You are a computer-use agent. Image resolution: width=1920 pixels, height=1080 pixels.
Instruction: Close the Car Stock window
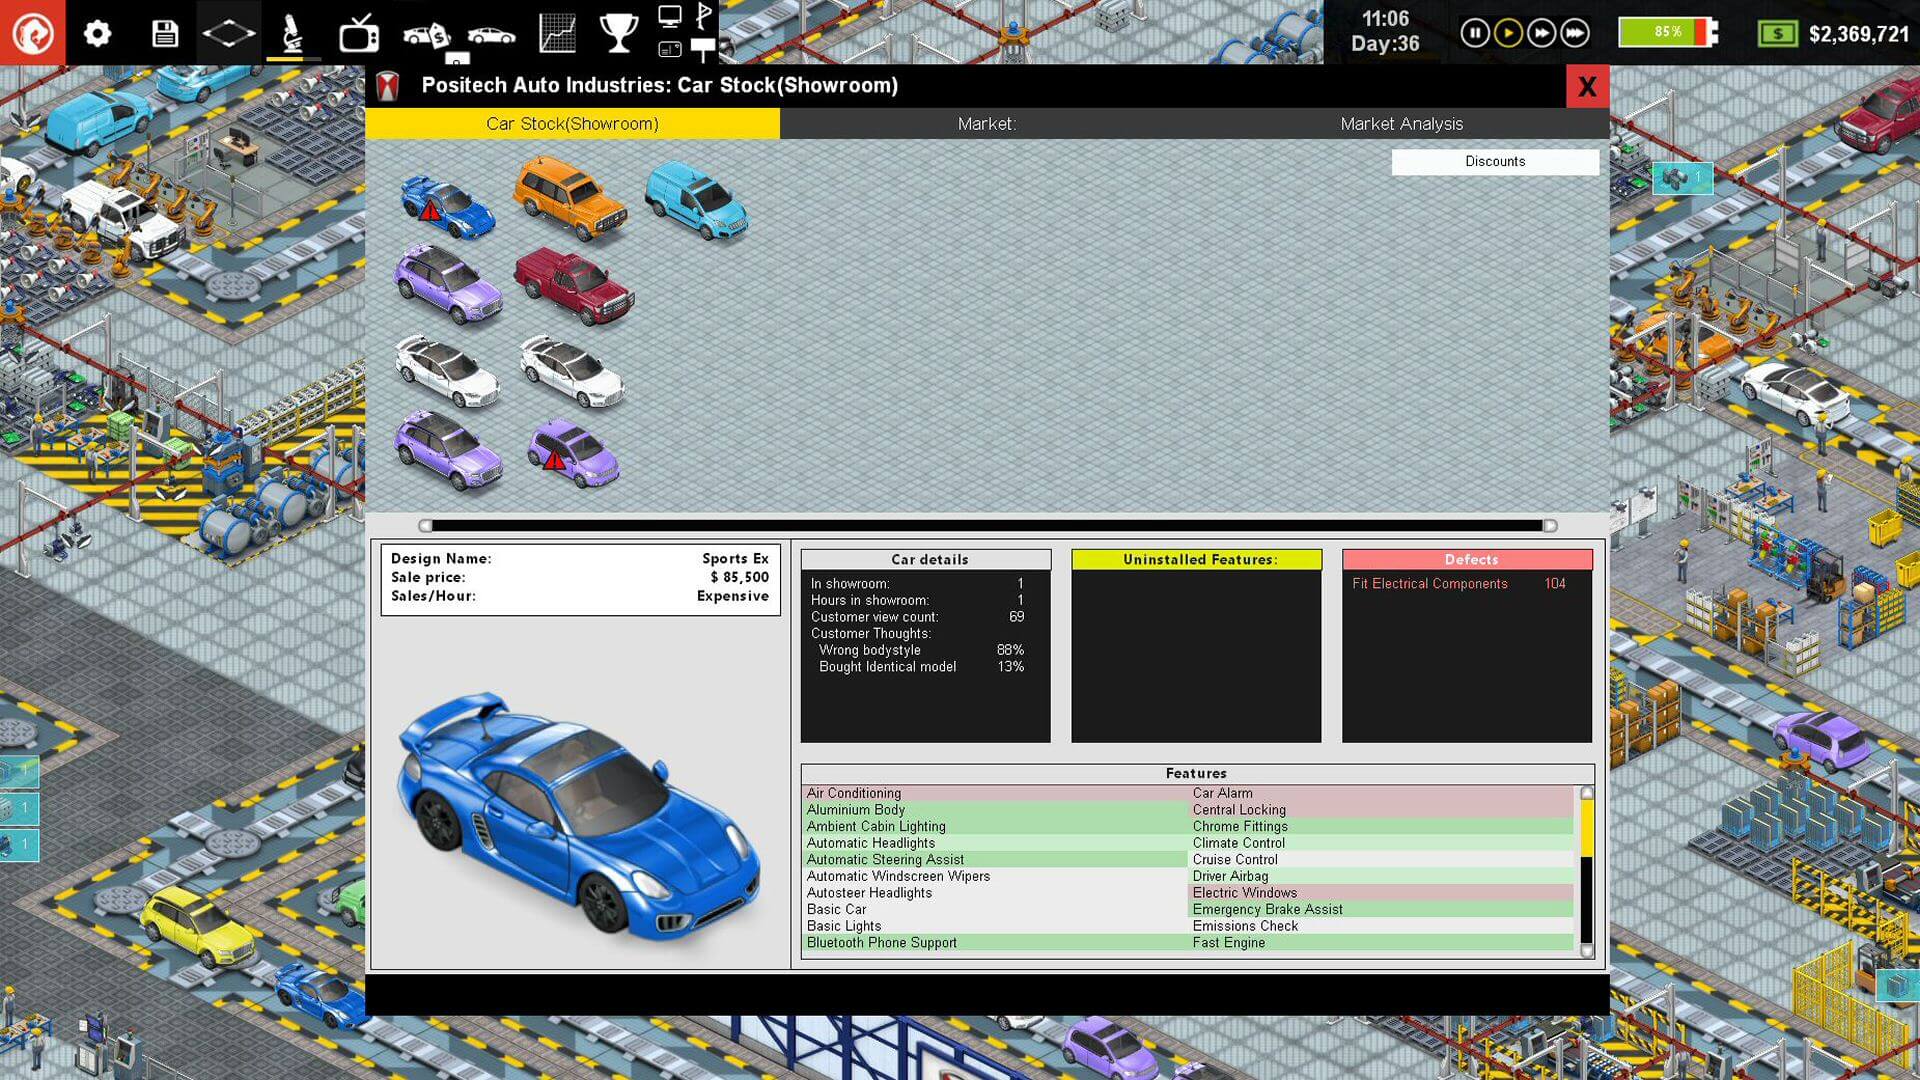pyautogui.click(x=1587, y=87)
